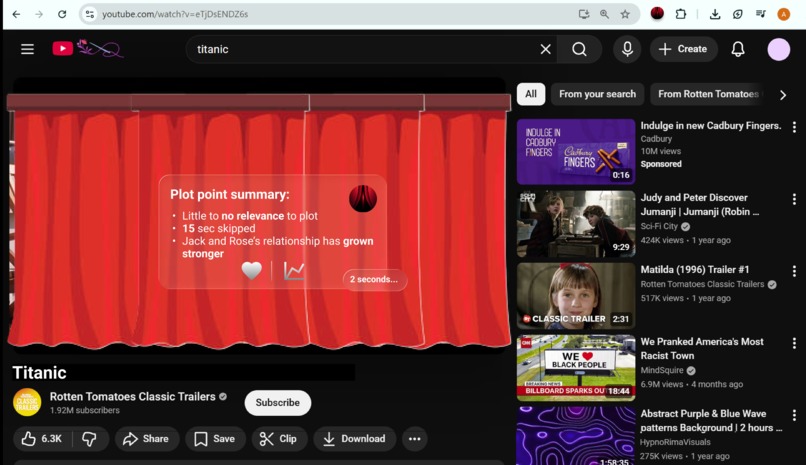Open browser Downloads icon
This screenshot has width=806, height=465.
[x=715, y=14]
